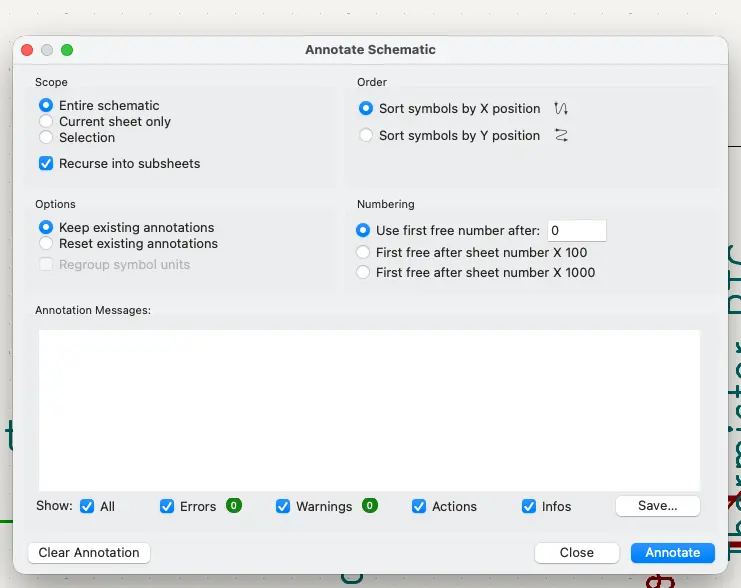Click the Errors count badge
The height and width of the screenshot is (588, 741).
[234, 505]
